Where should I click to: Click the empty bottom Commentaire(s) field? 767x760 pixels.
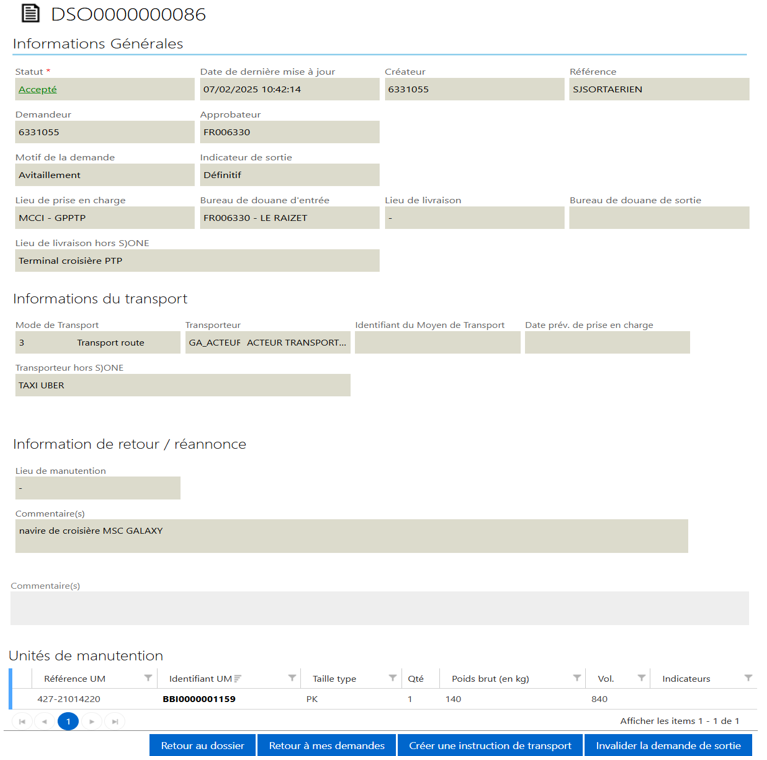[379, 608]
